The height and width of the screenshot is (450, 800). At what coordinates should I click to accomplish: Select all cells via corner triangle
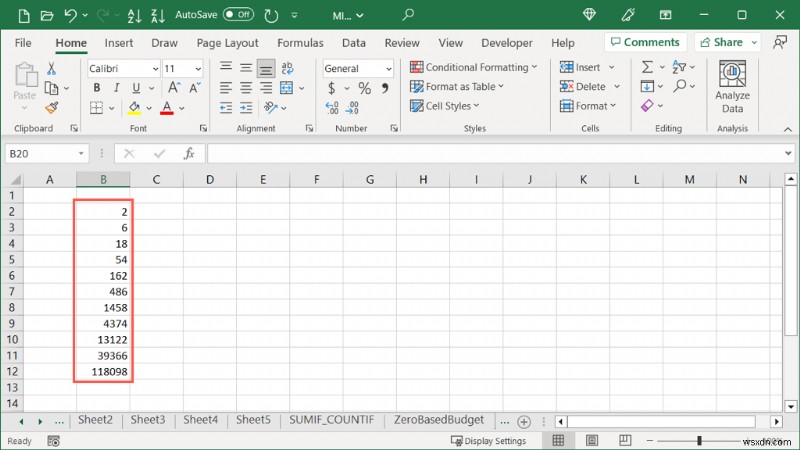(15, 180)
